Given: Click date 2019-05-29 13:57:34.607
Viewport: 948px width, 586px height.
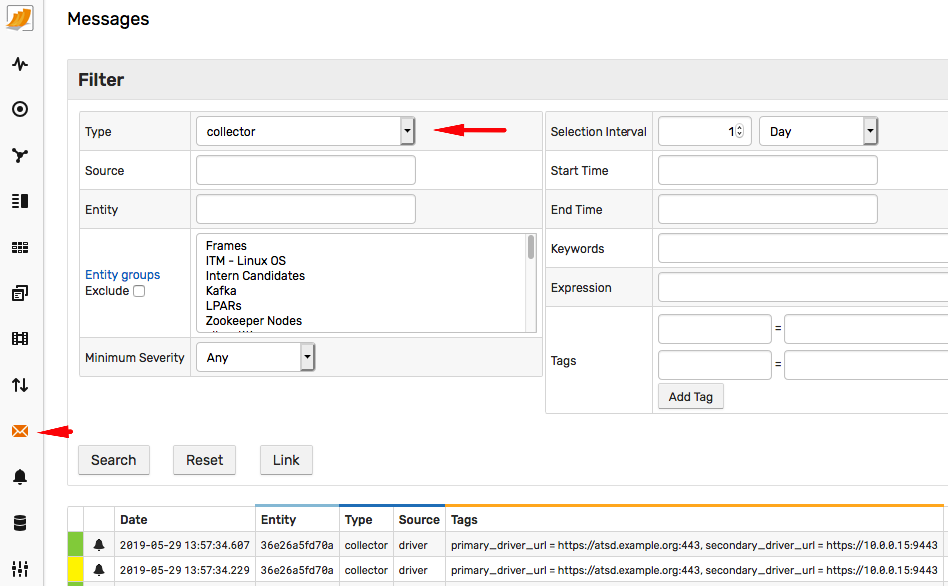Looking at the screenshot, I should coord(184,545).
